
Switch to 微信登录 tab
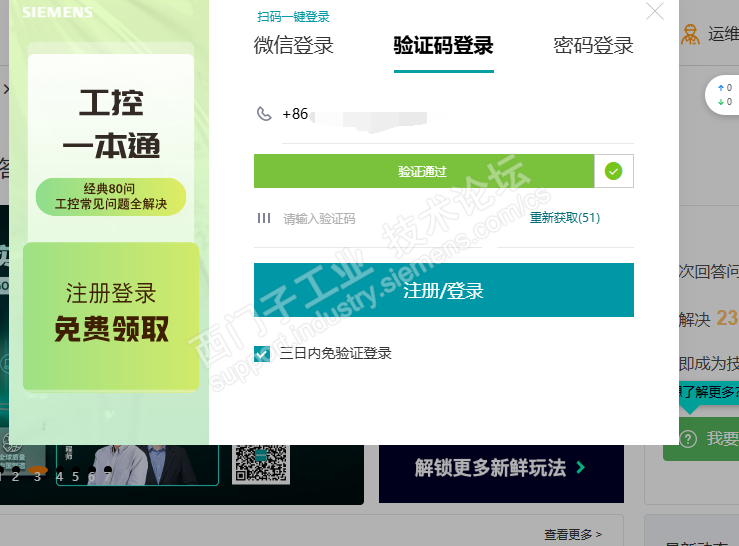[294, 46]
